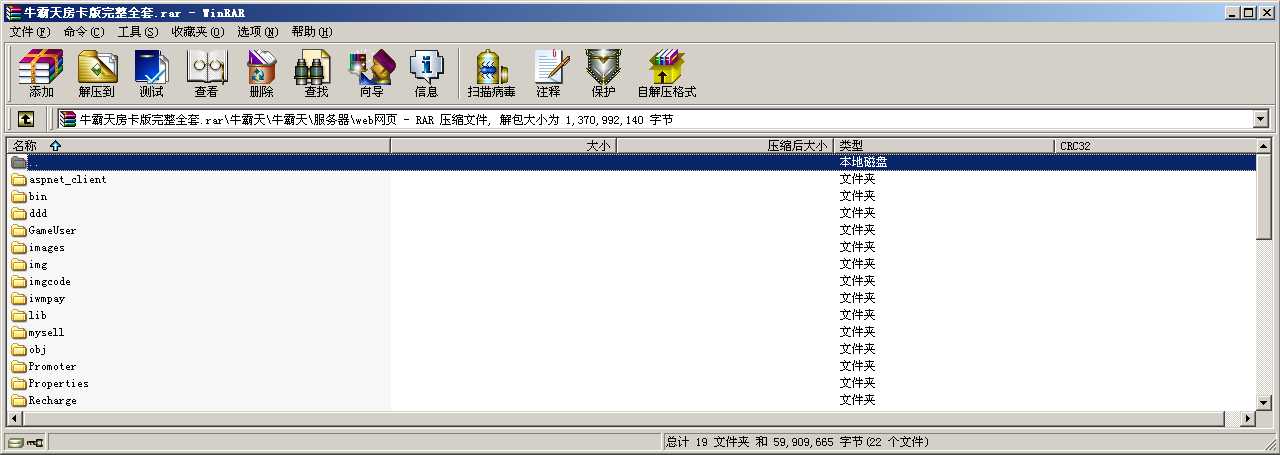Select the imgcode folder icon
The width and height of the screenshot is (1280, 455).
(x=18, y=282)
